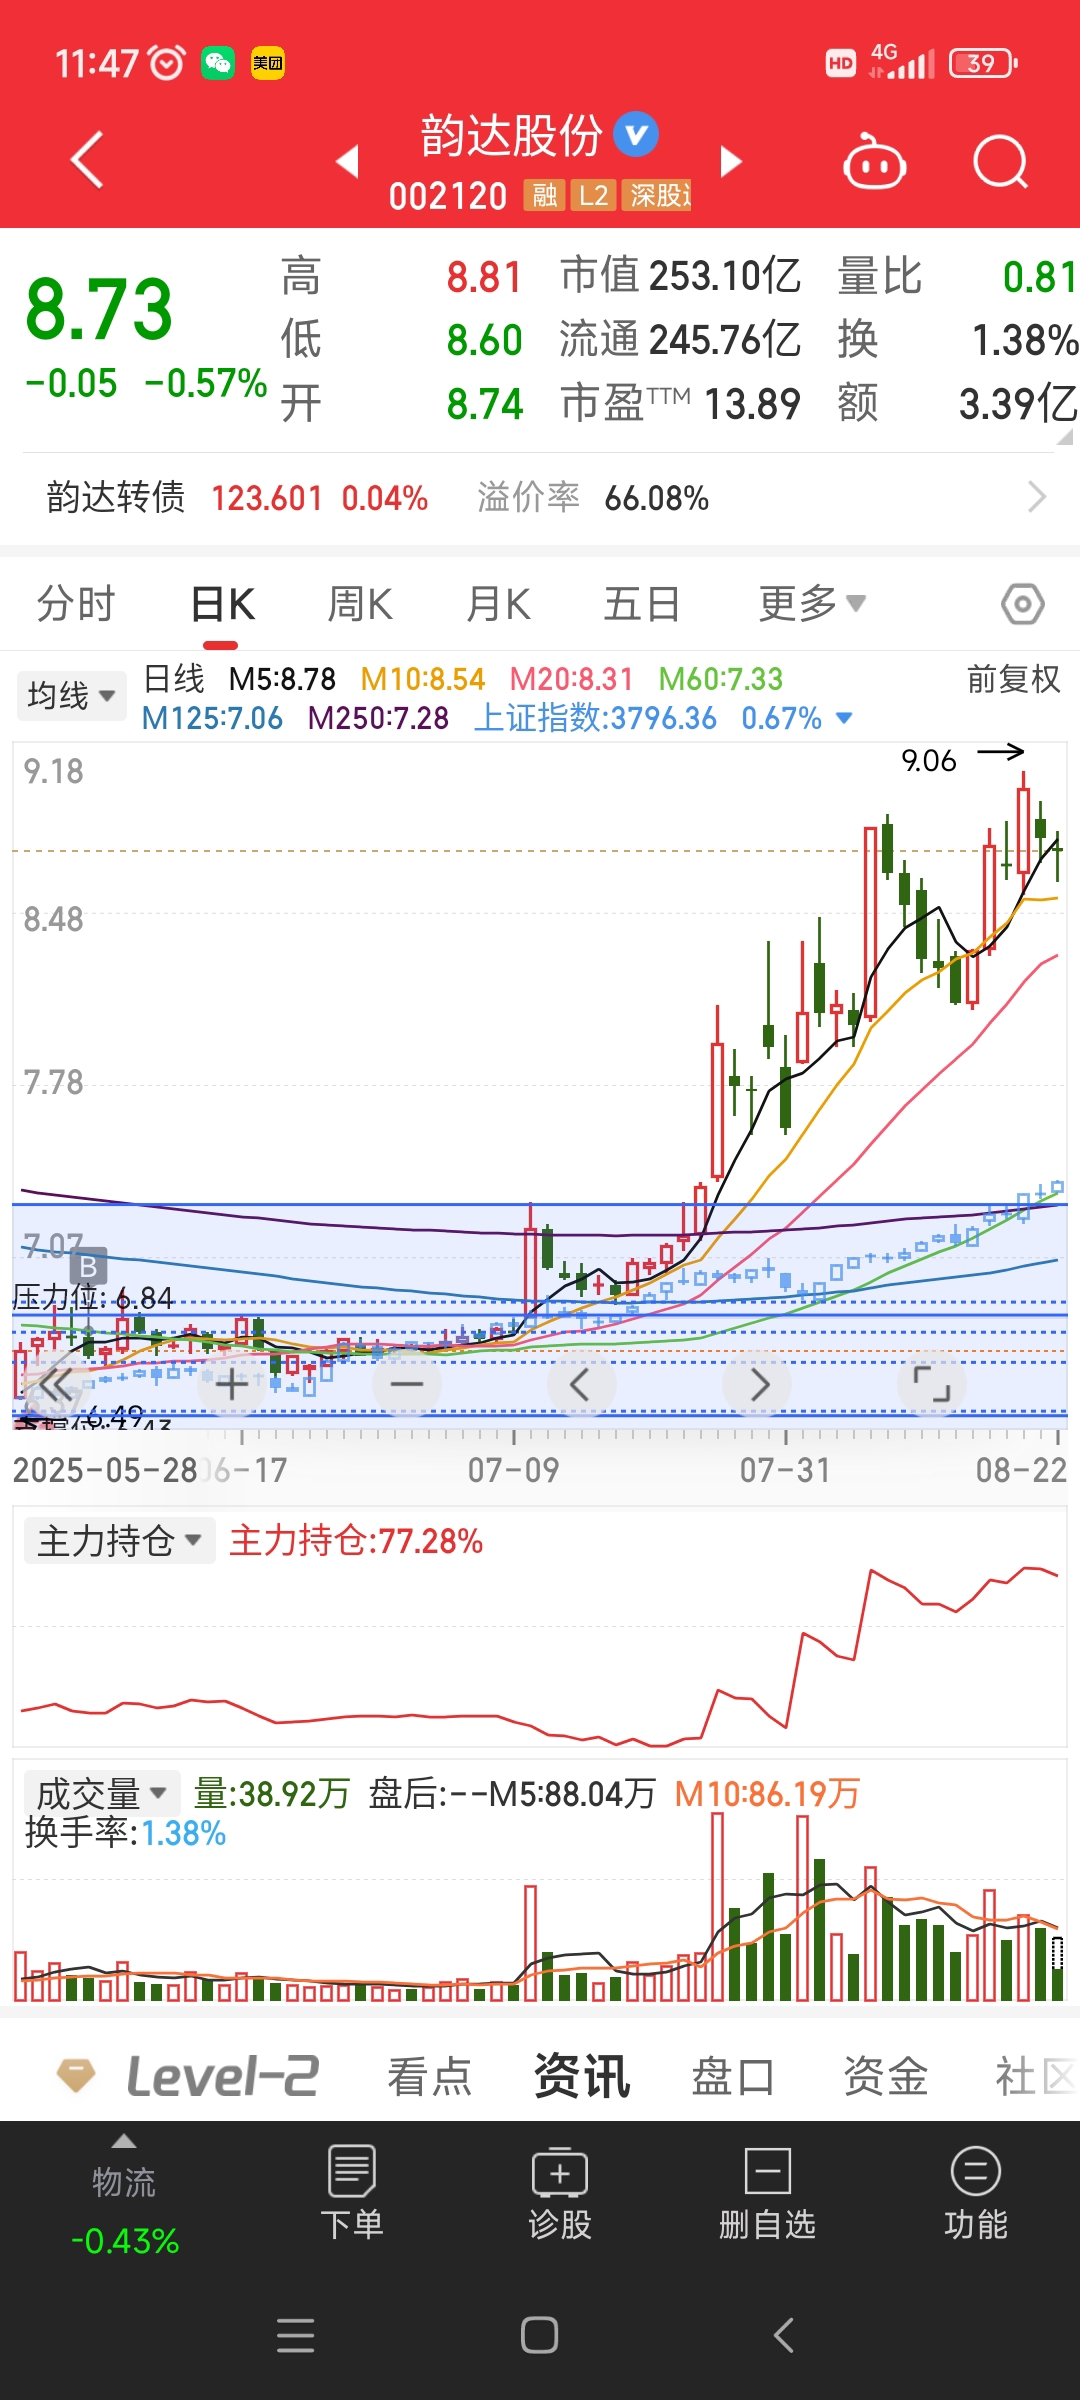This screenshot has width=1080, height=2400.
Task: Switch to previous stock with left triangle
Action: click(x=347, y=160)
